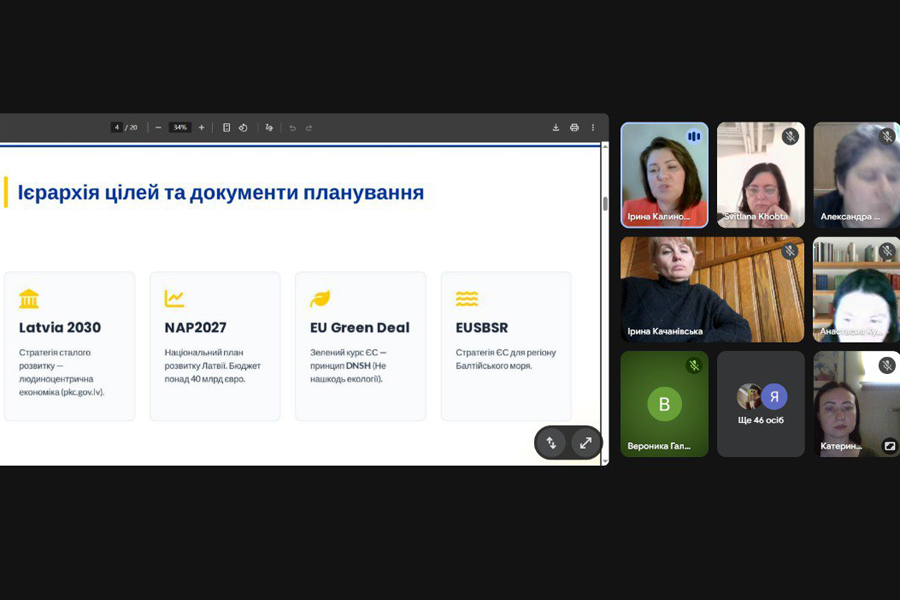The image size is (900, 600).
Task: Click the audio activity indicator on Ірина Калино tile
Action: click(x=694, y=136)
